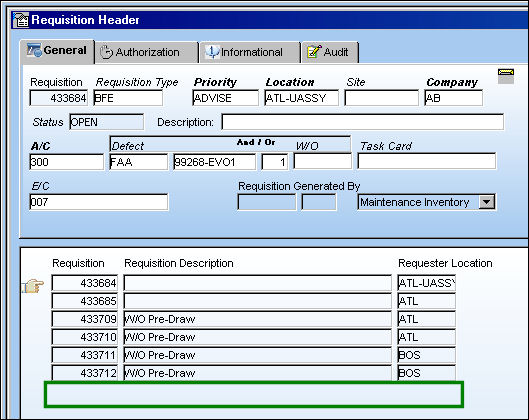The image size is (529, 420).
Task: Click the Priority field showing ADVISE
Action: pyautogui.click(x=226, y=98)
